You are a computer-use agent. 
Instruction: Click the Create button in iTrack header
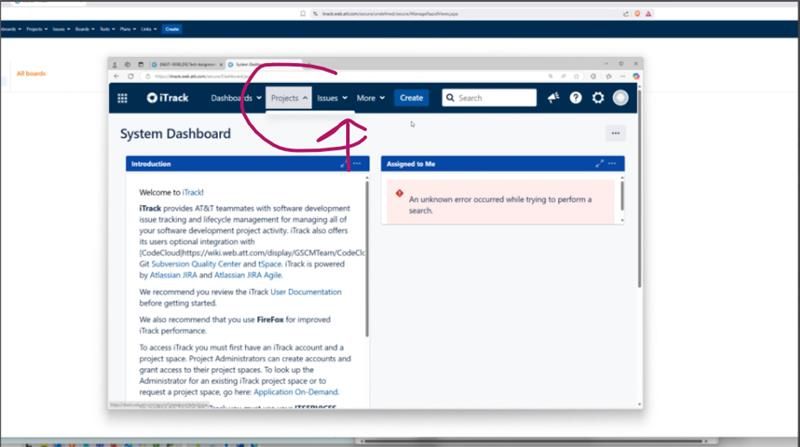pyautogui.click(x=411, y=98)
